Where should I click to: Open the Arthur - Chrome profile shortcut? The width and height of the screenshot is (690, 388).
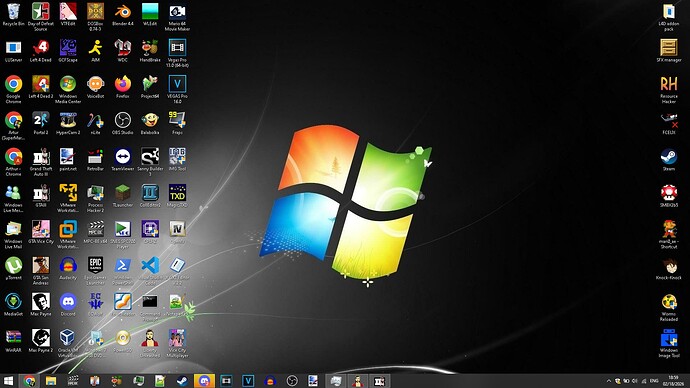pos(14,162)
